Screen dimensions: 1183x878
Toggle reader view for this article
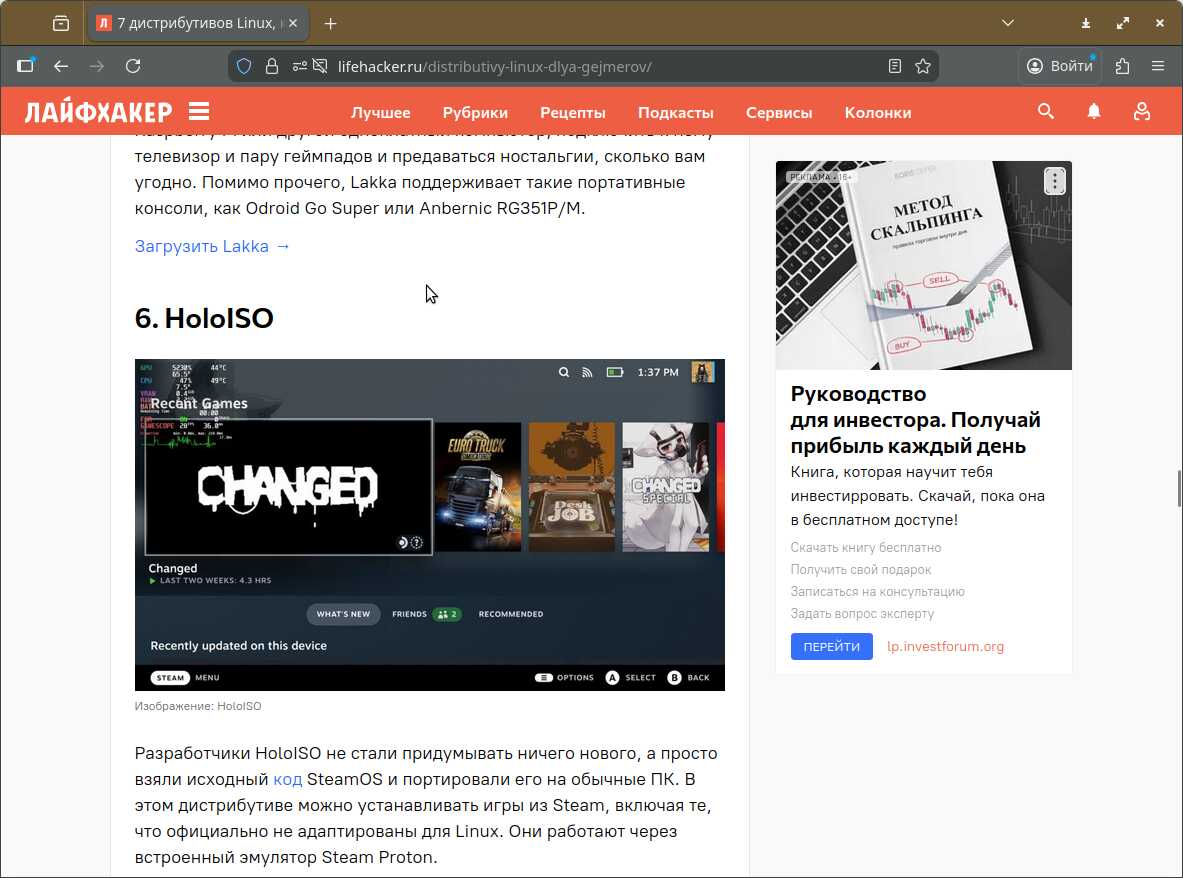pos(895,66)
